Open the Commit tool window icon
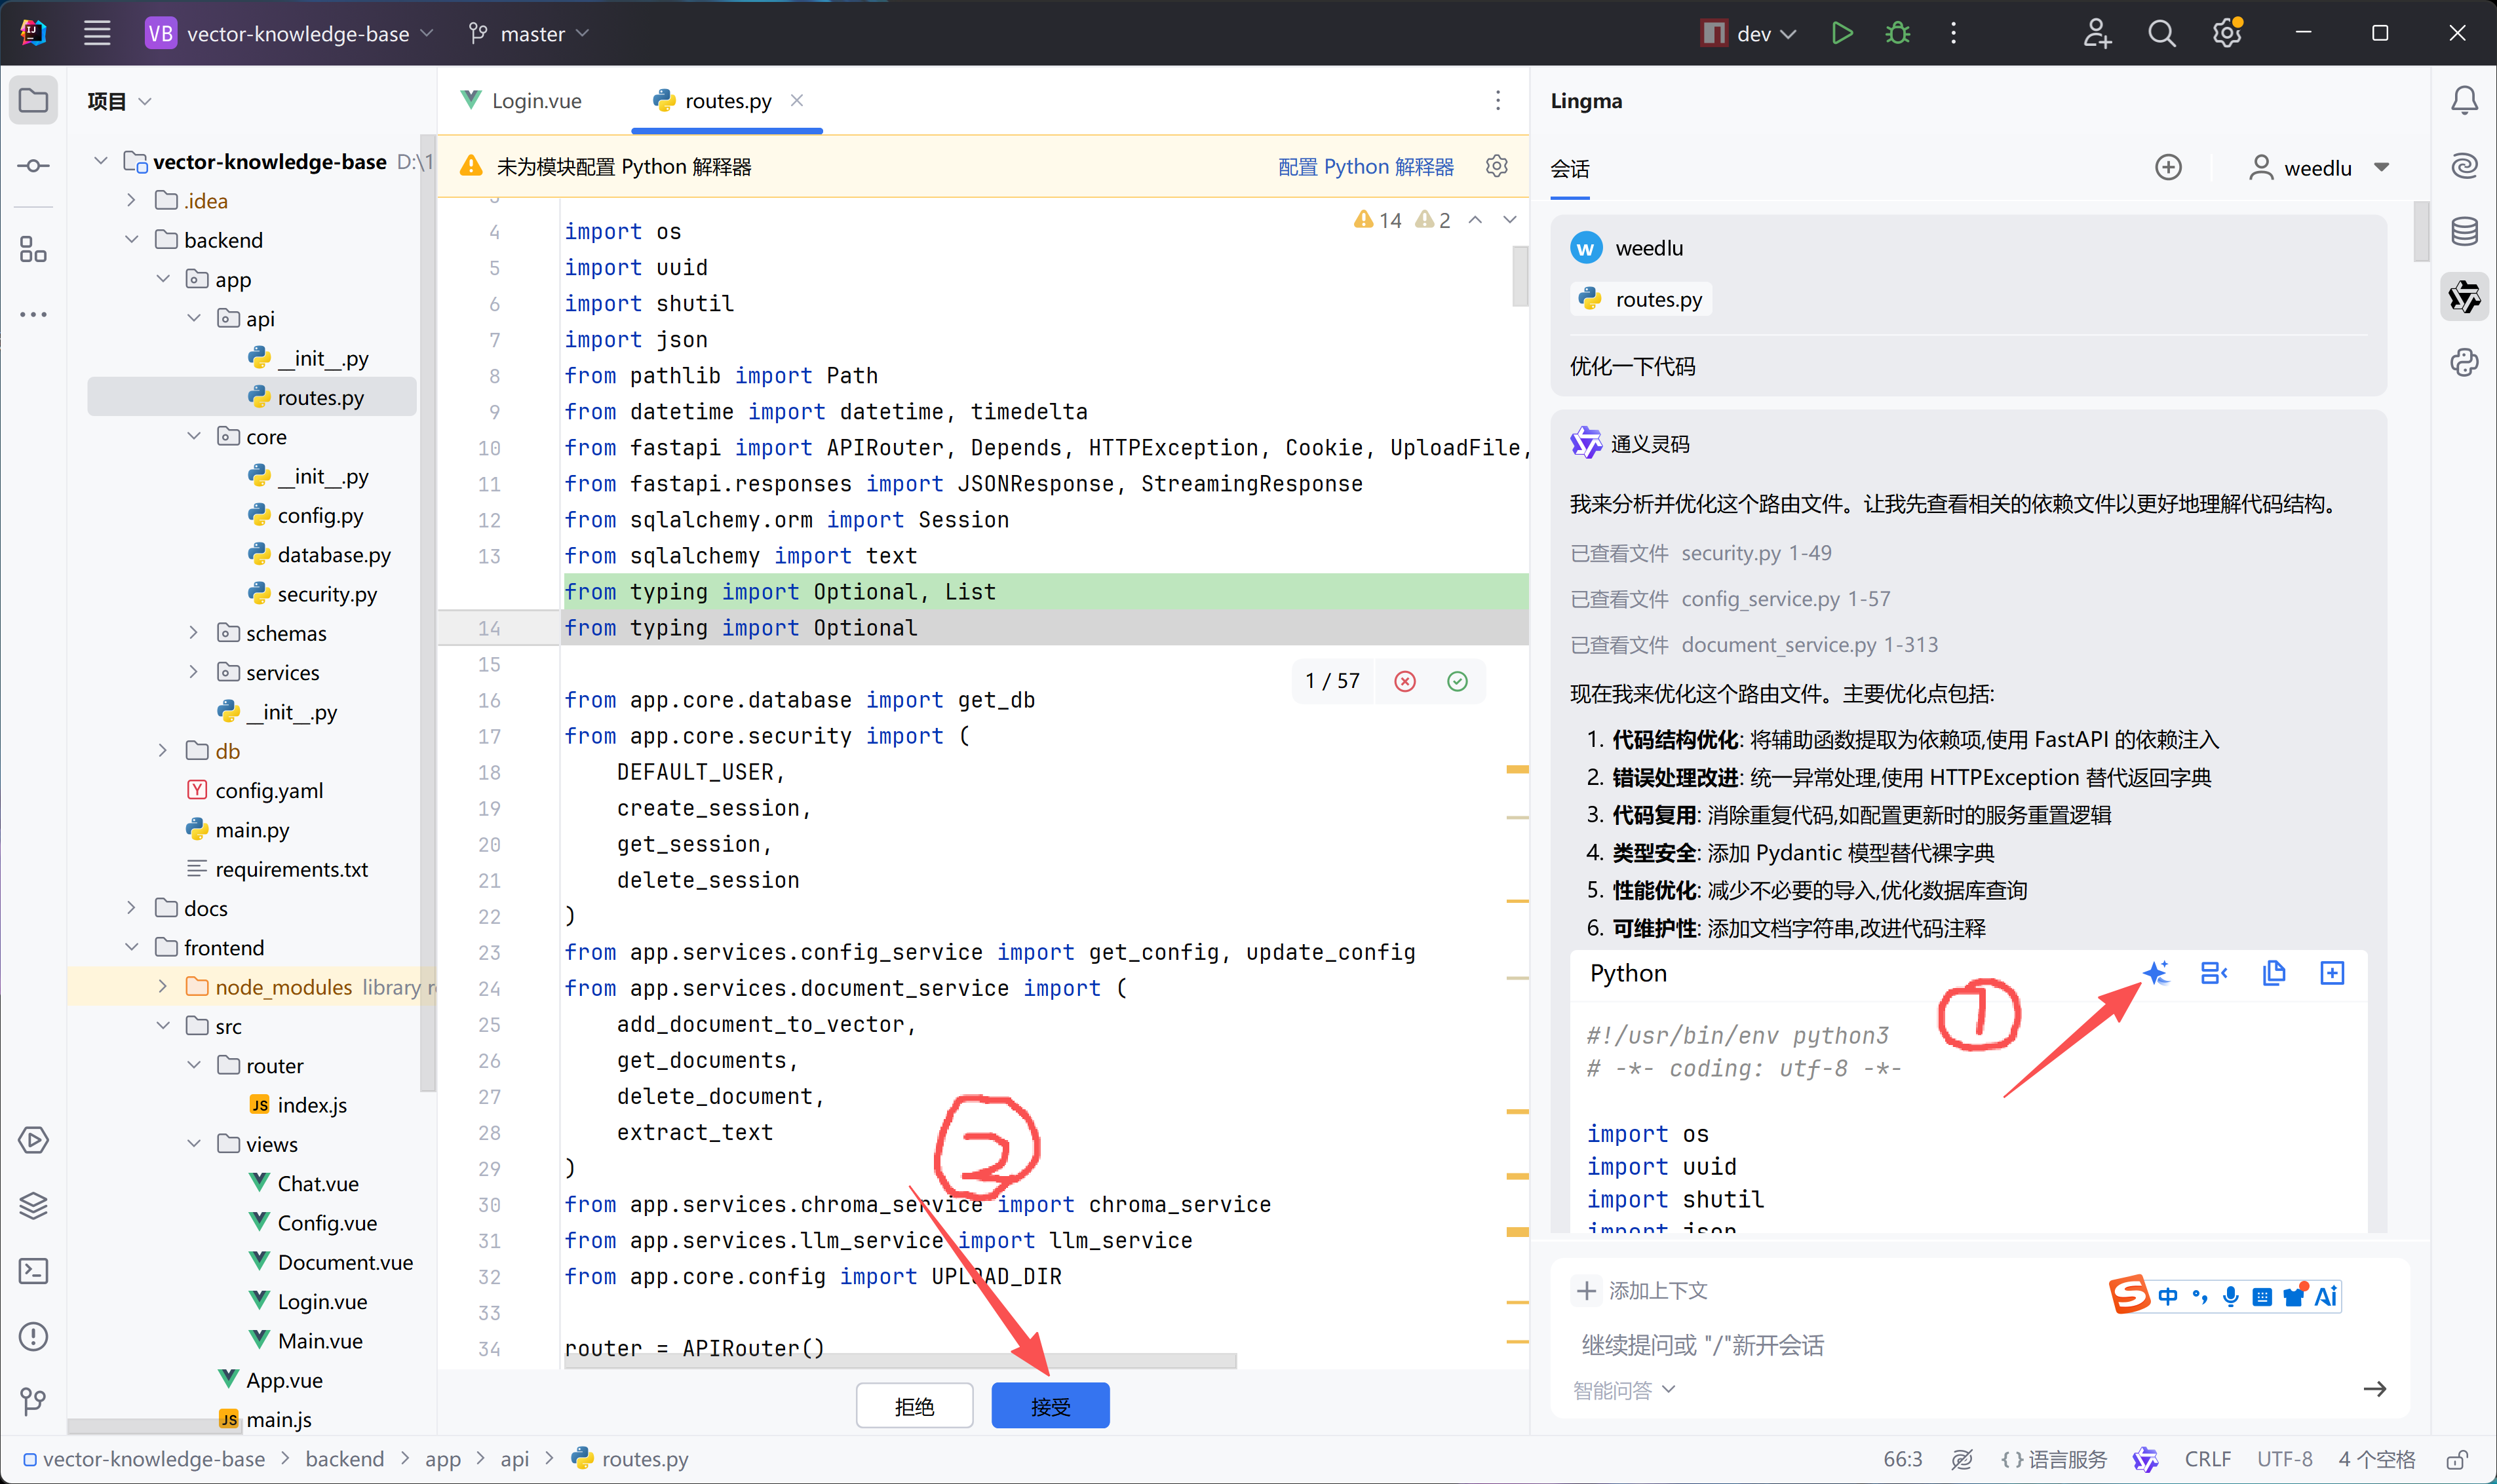This screenshot has height=1484, width=2497. coord(33,165)
